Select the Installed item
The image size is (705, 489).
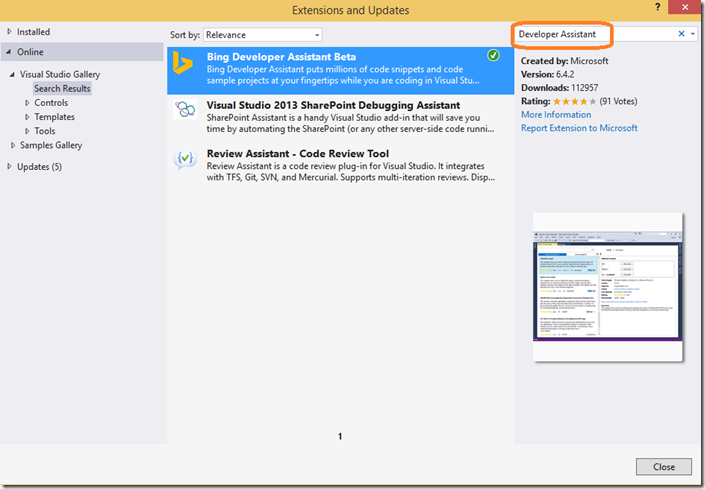33,32
